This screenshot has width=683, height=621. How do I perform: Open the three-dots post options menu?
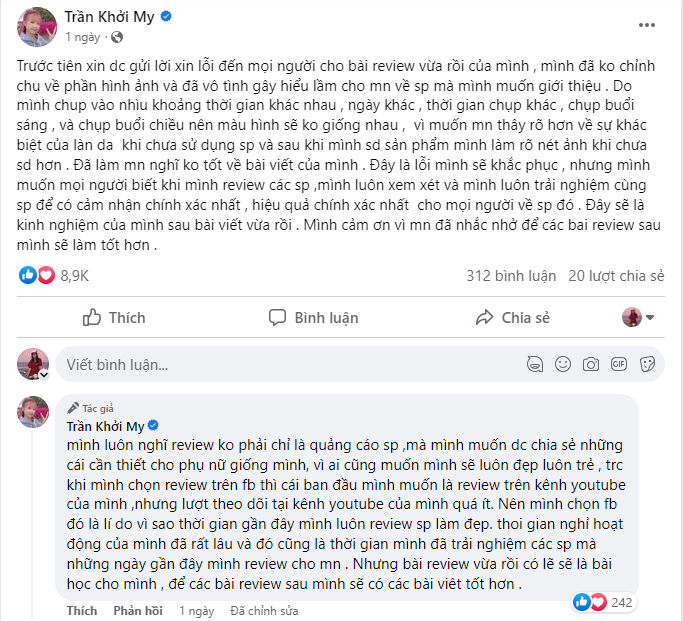(x=646, y=25)
